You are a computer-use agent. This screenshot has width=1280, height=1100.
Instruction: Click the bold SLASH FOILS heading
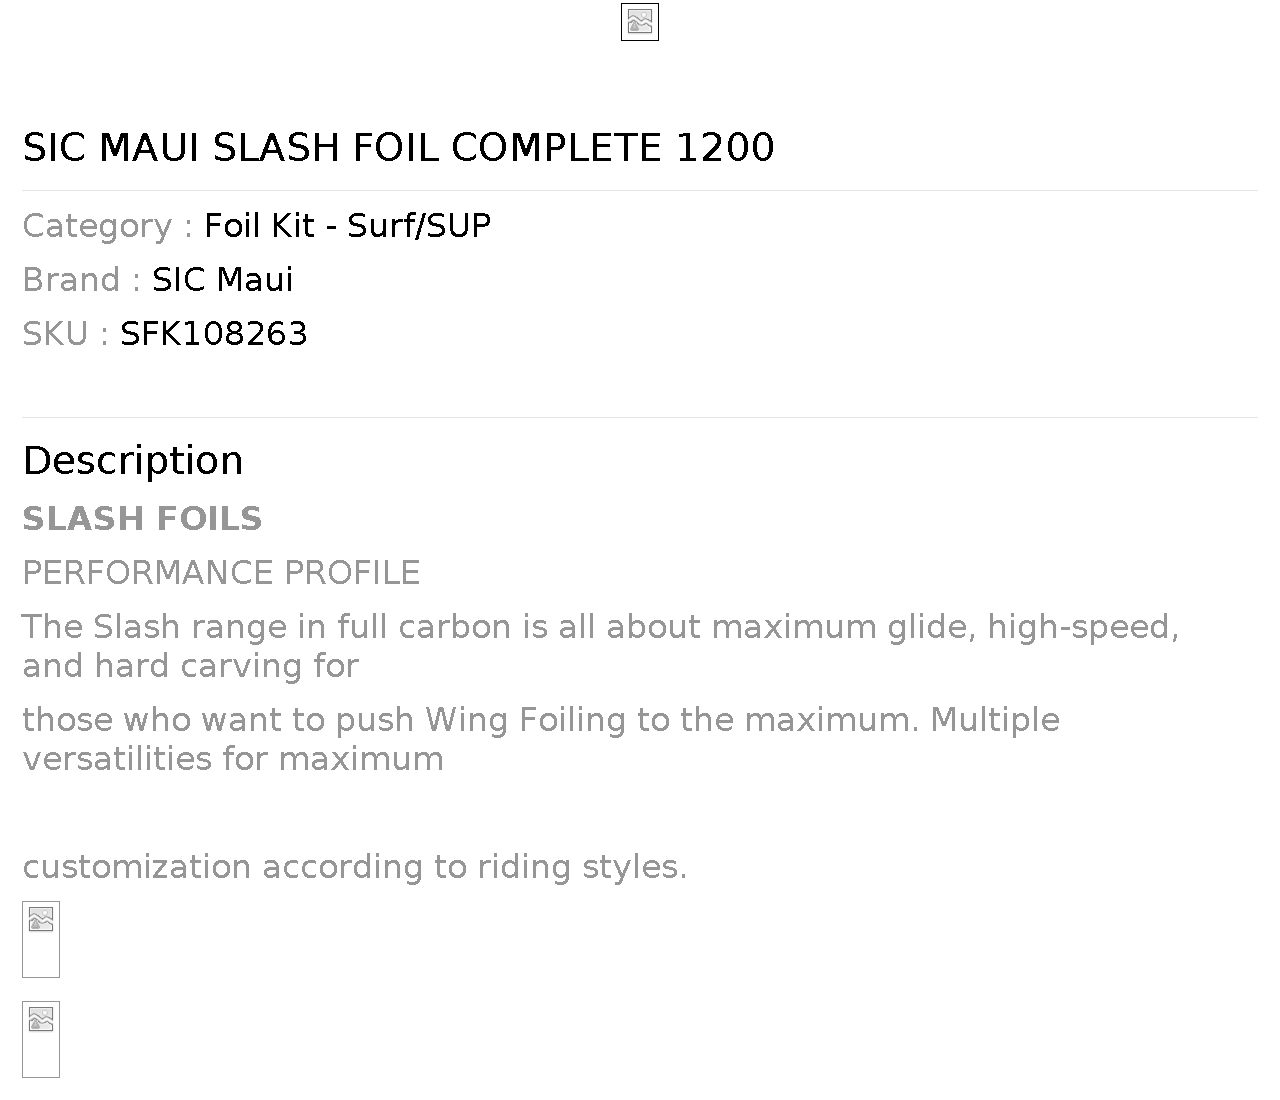142,519
